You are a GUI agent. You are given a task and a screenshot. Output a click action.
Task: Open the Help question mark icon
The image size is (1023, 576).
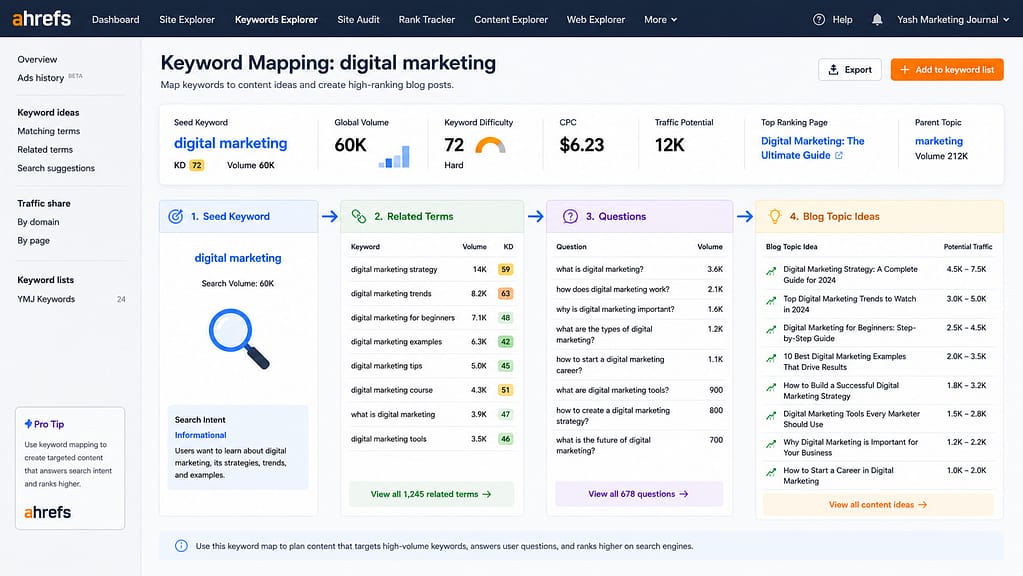coord(819,20)
